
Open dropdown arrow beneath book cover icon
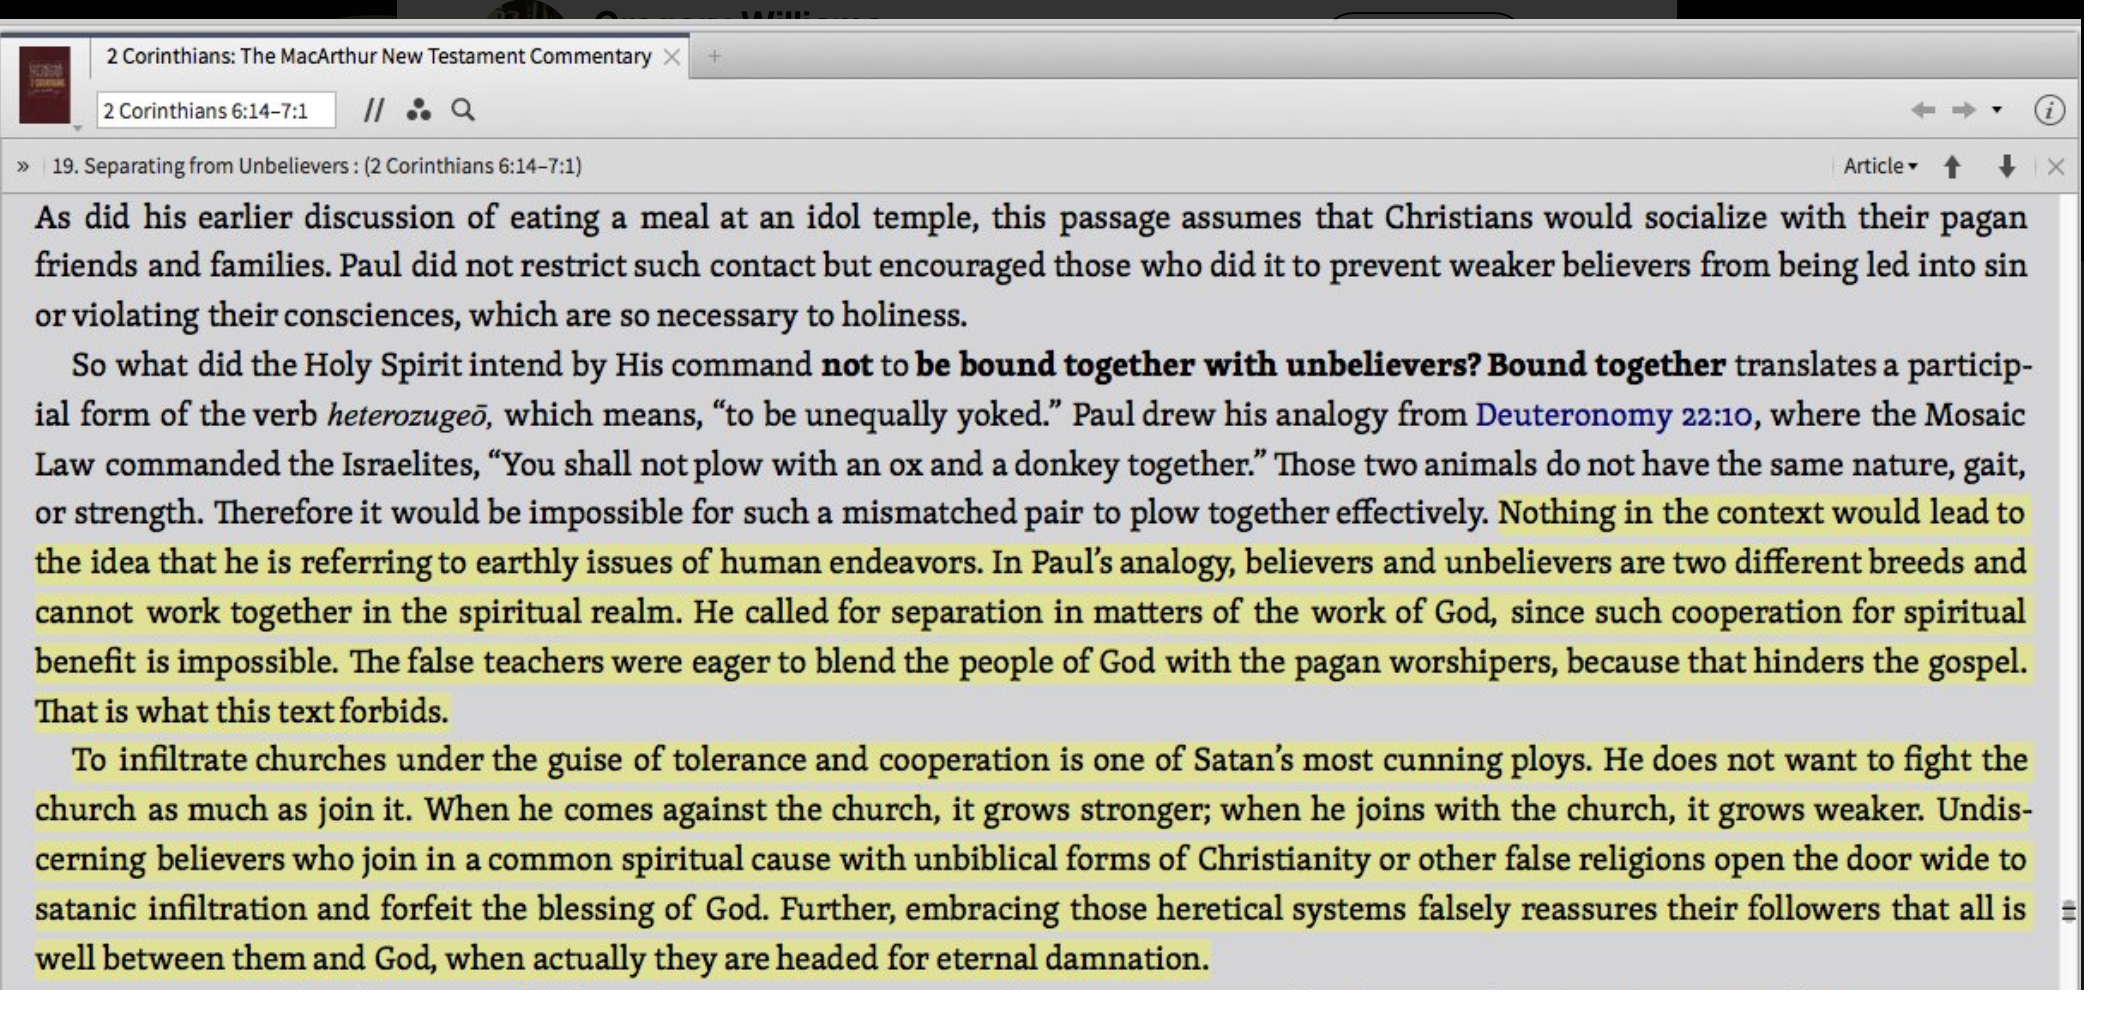[77, 128]
